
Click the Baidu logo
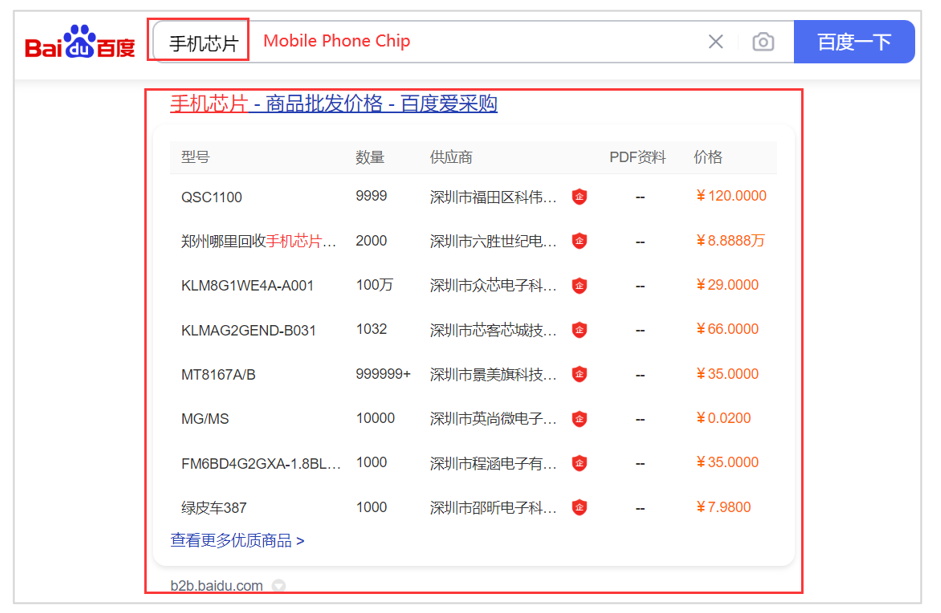pyautogui.click(x=80, y=42)
